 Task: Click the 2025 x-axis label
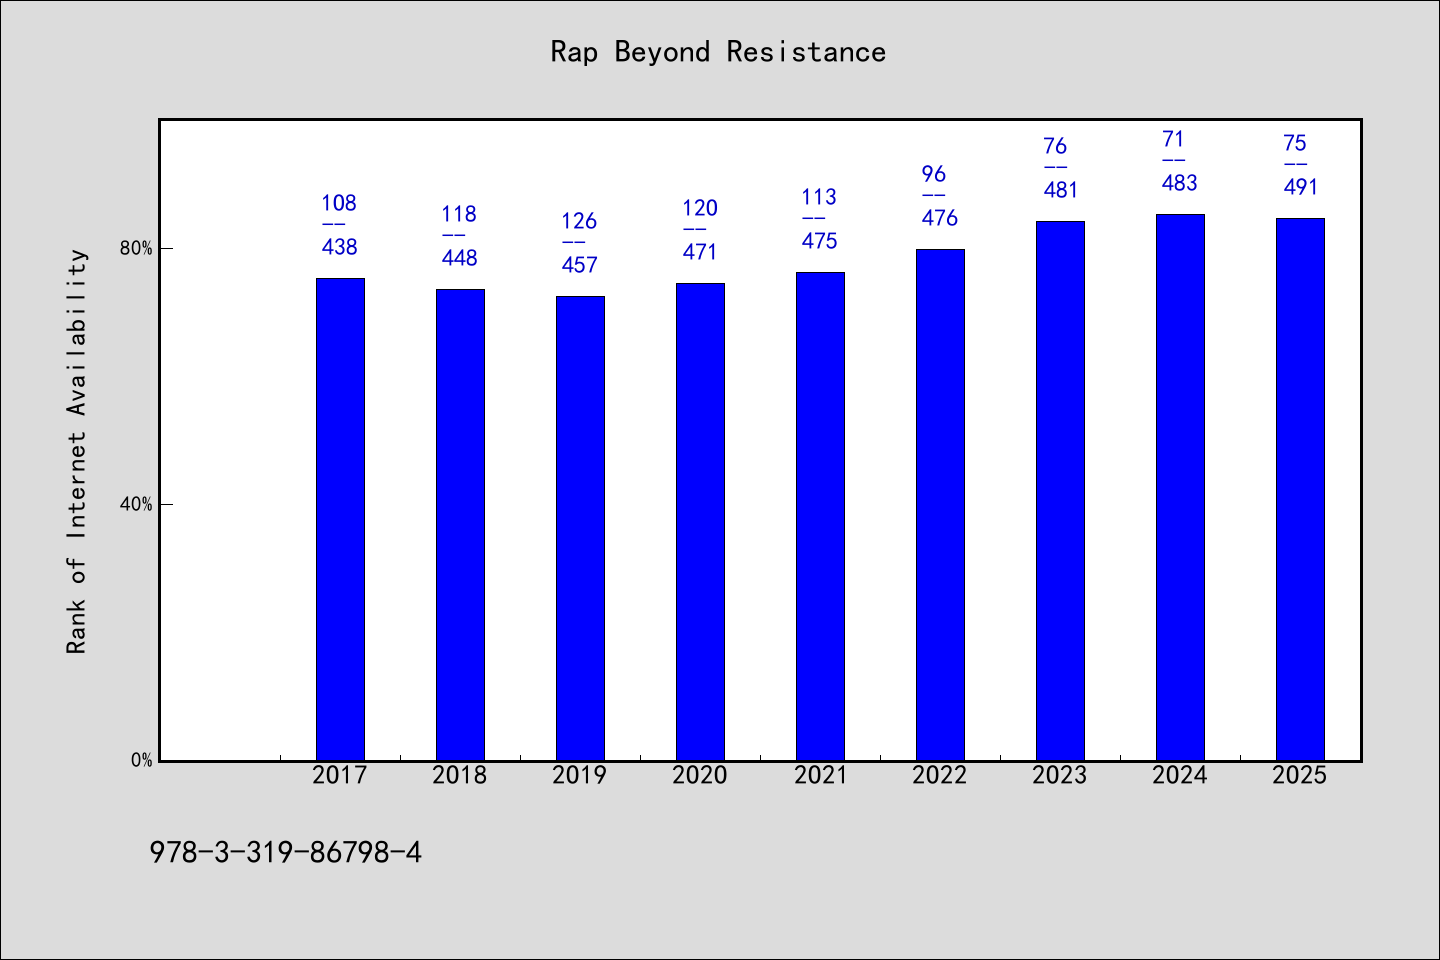(x=1300, y=775)
